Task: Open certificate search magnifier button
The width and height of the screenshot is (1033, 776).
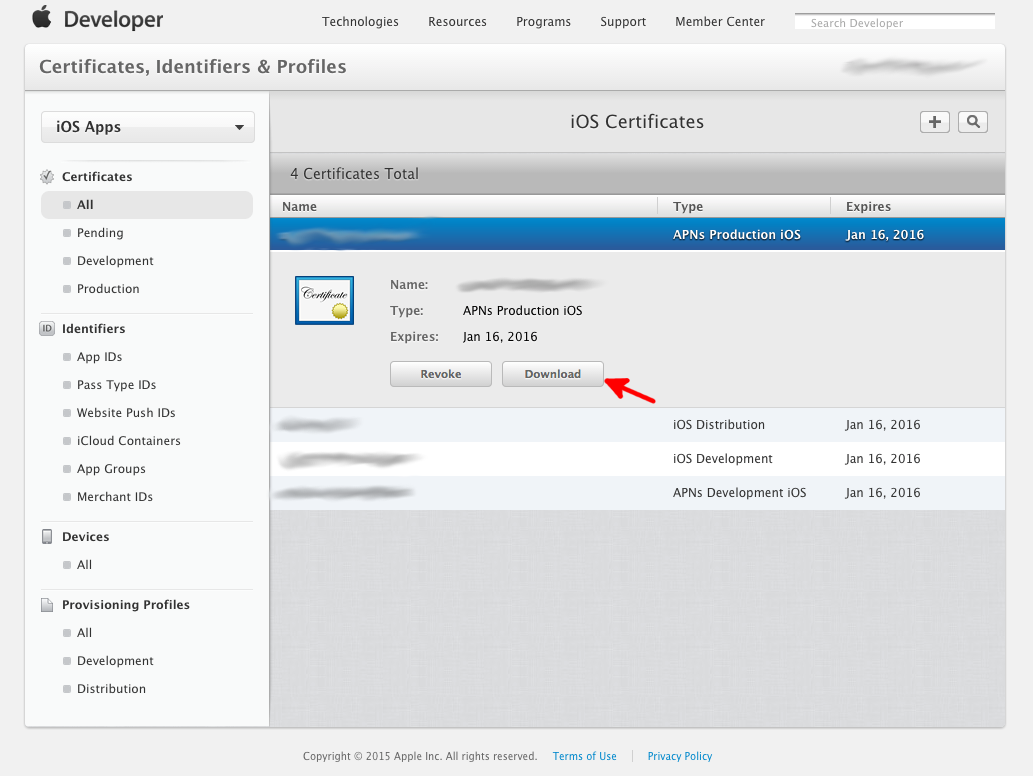Action: coord(972,122)
